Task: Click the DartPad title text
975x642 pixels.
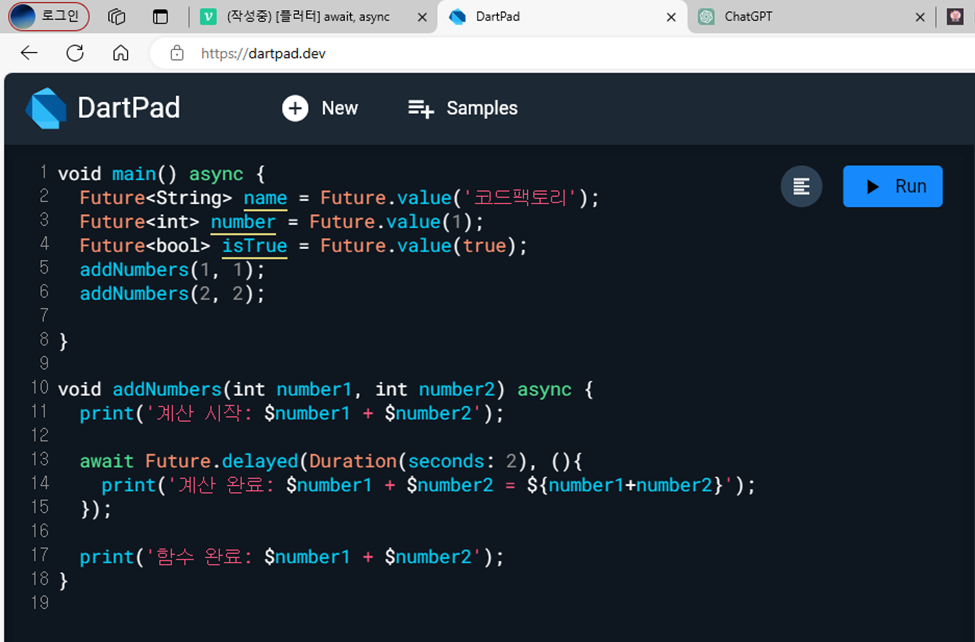Action: coord(129,108)
